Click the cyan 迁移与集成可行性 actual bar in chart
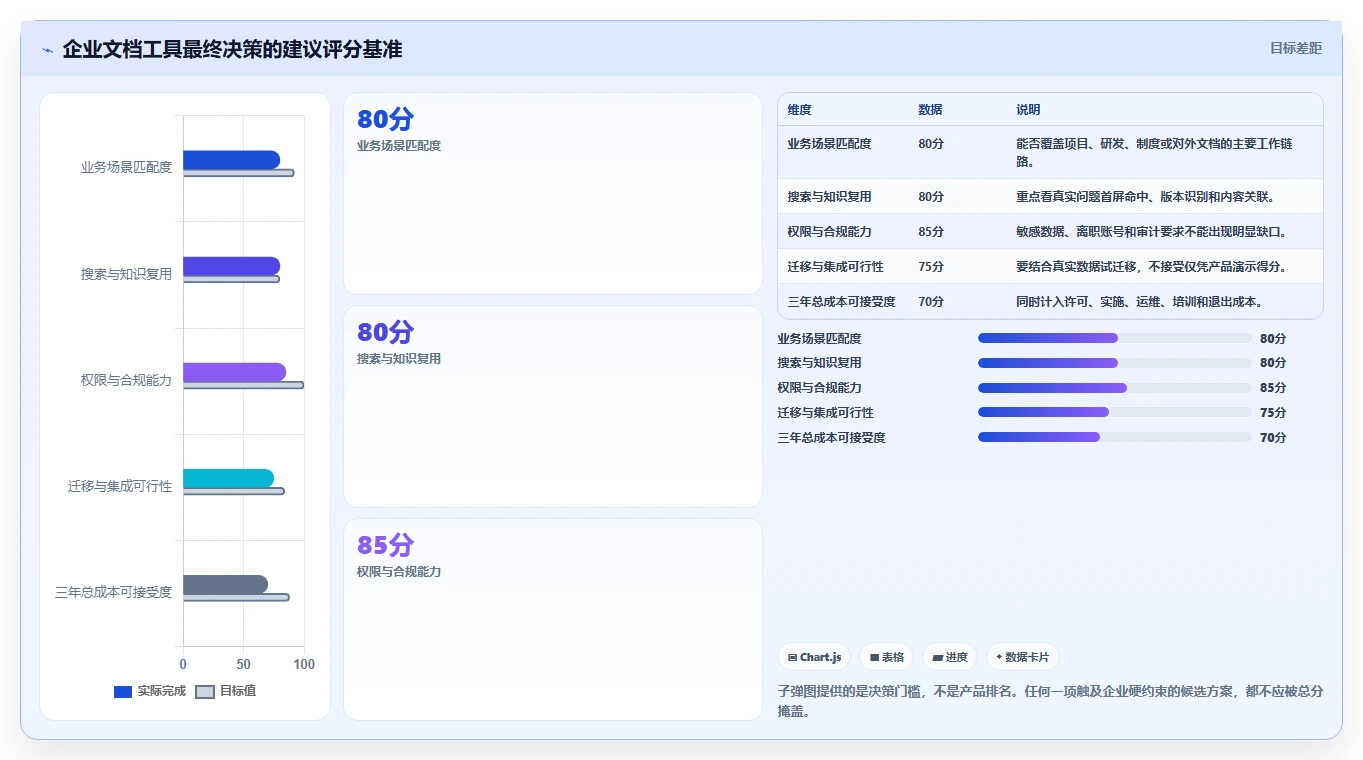Viewport: 1363px width, 760px height. pos(228,478)
